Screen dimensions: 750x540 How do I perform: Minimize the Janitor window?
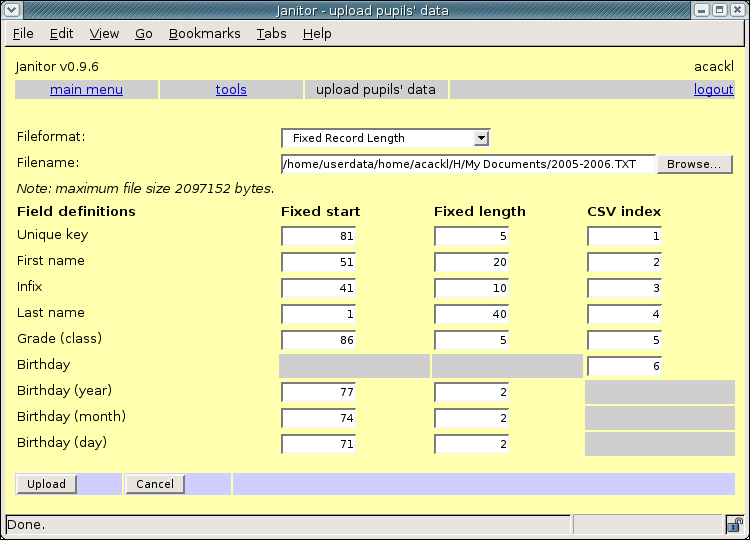[x=702, y=10]
